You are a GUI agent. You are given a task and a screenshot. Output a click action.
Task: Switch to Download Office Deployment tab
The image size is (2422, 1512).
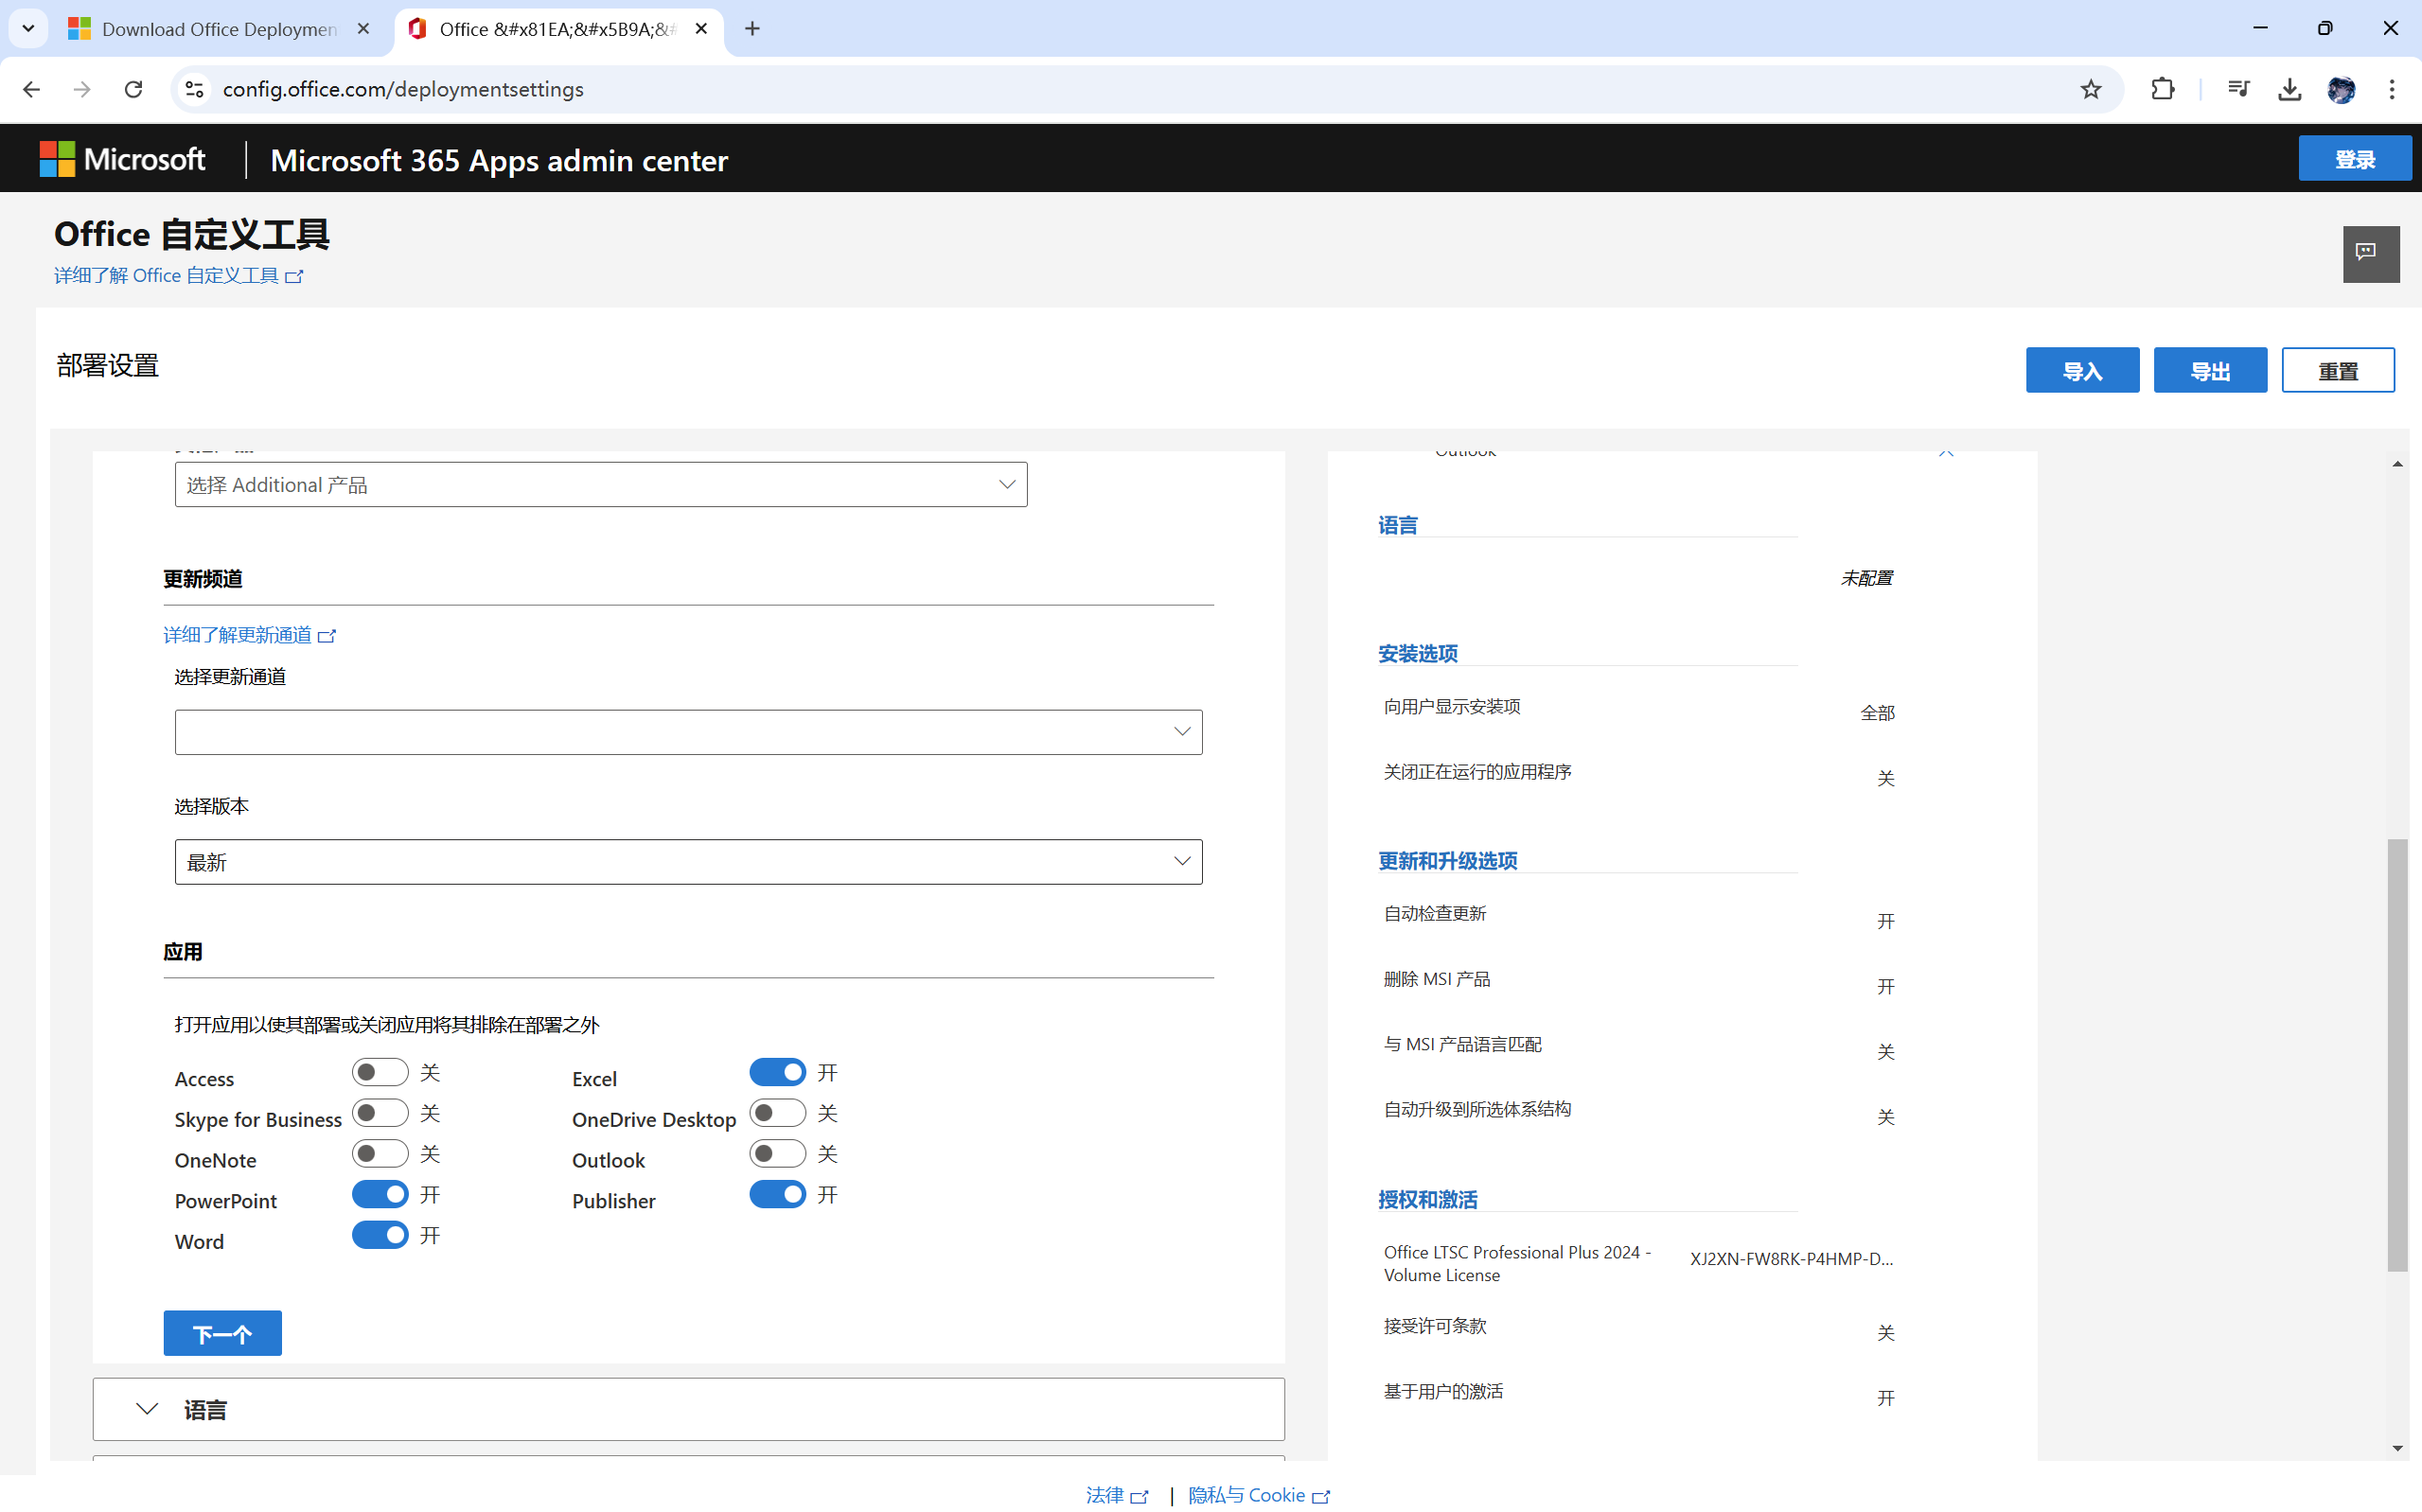pyautogui.click(x=219, y=29)
